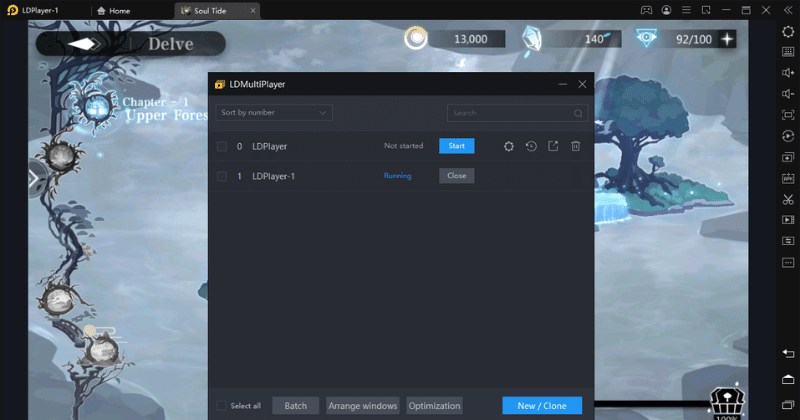Click the Running status text
The width and height of the screenshot is (800, 420).
[x=397, y=176]
